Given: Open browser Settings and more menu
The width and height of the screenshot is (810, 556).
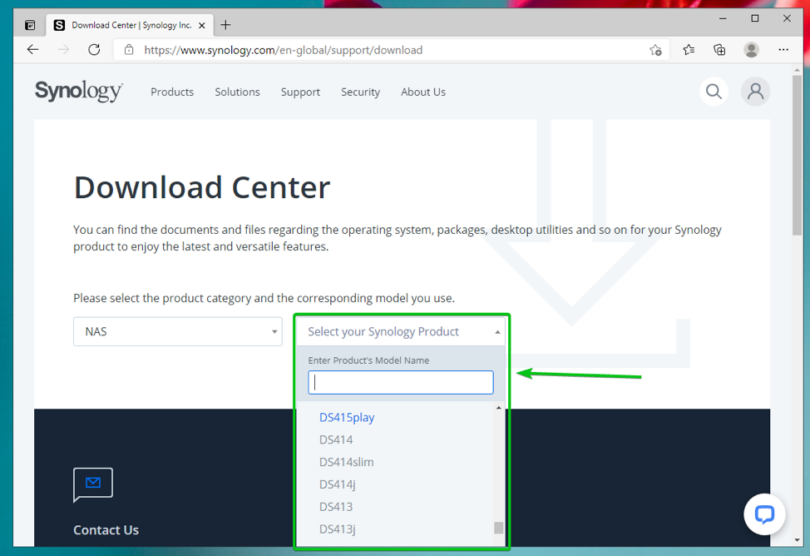Looking at the screenshot, I should (783, 50).
